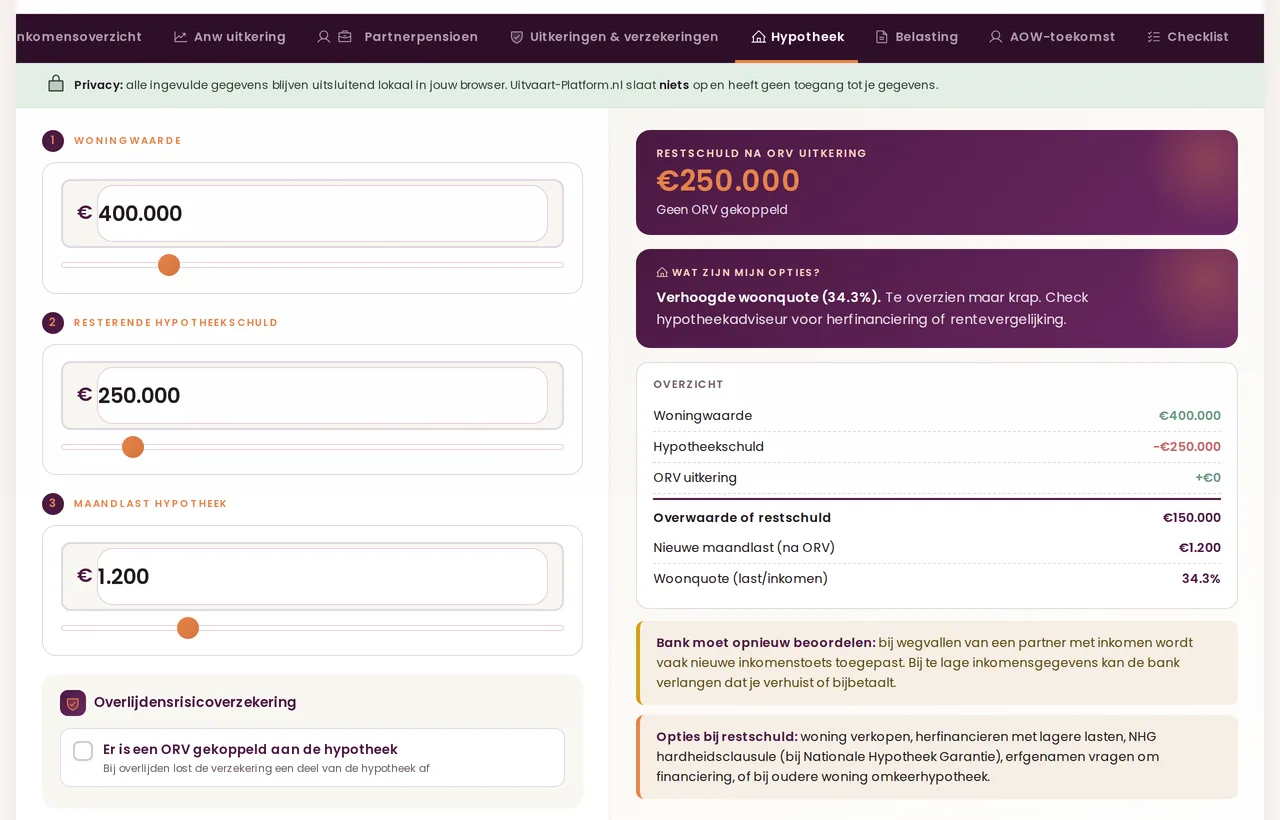The height and width of the screenshot is (820, 1280).
Task: Click the Woonquote value 34.3%
Action: coord(1201,579)
